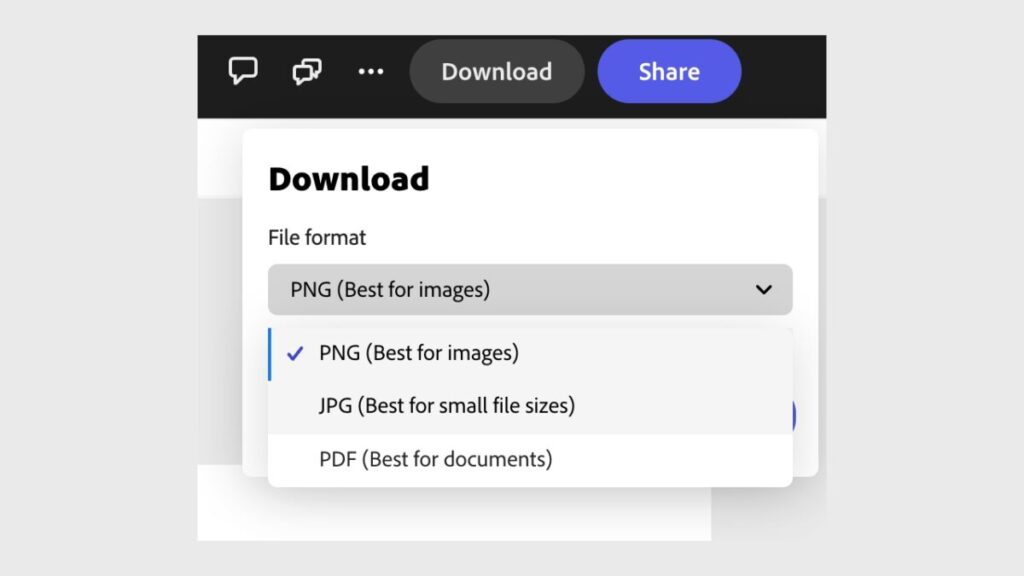Pick PDF (Best for documents) option
This screenshot has height=576, width=1024.
435,459
